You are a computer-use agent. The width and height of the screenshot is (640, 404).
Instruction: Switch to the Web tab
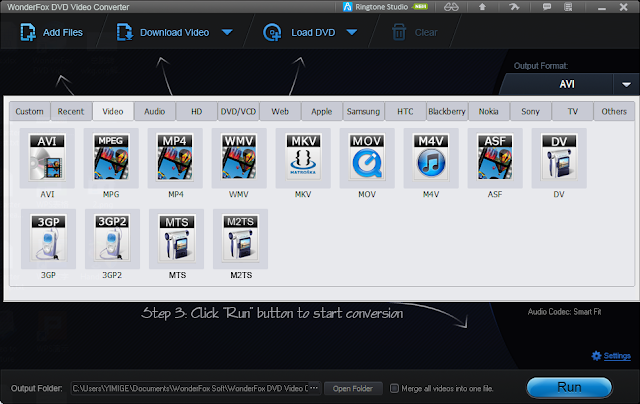280,111
